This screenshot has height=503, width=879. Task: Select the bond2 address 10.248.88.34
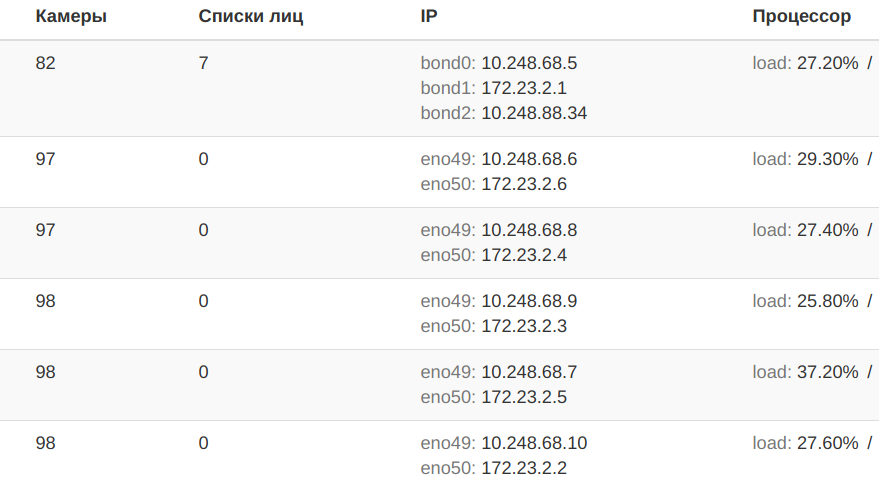(x=534, y=113)
